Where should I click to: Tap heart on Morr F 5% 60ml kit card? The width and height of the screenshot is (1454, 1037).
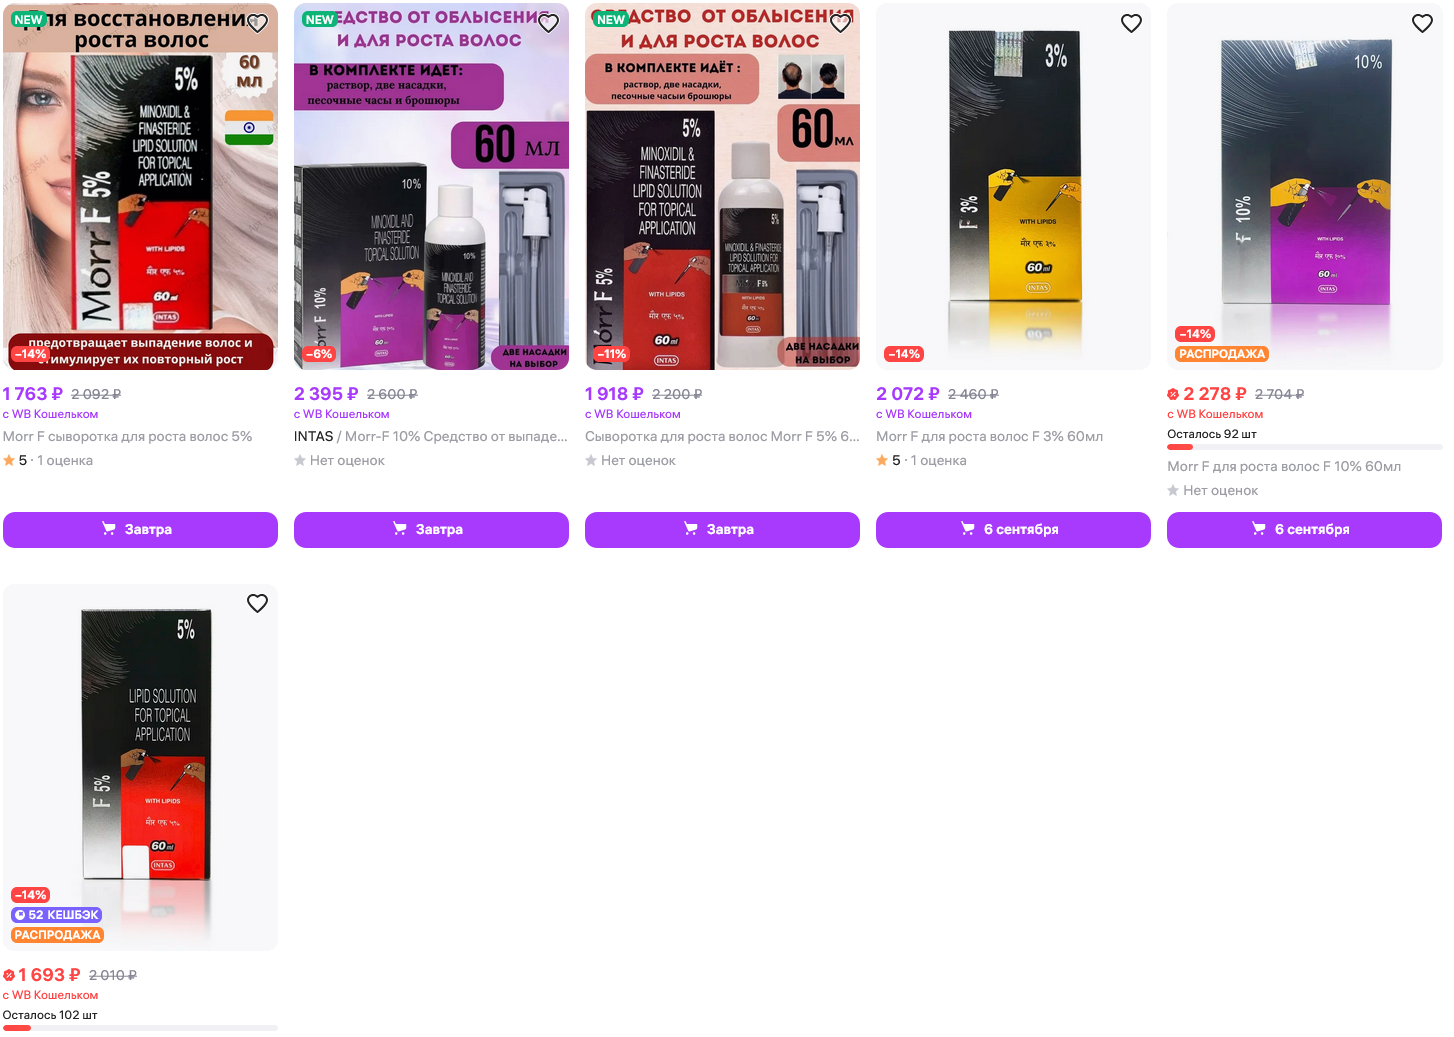(840, 23)
